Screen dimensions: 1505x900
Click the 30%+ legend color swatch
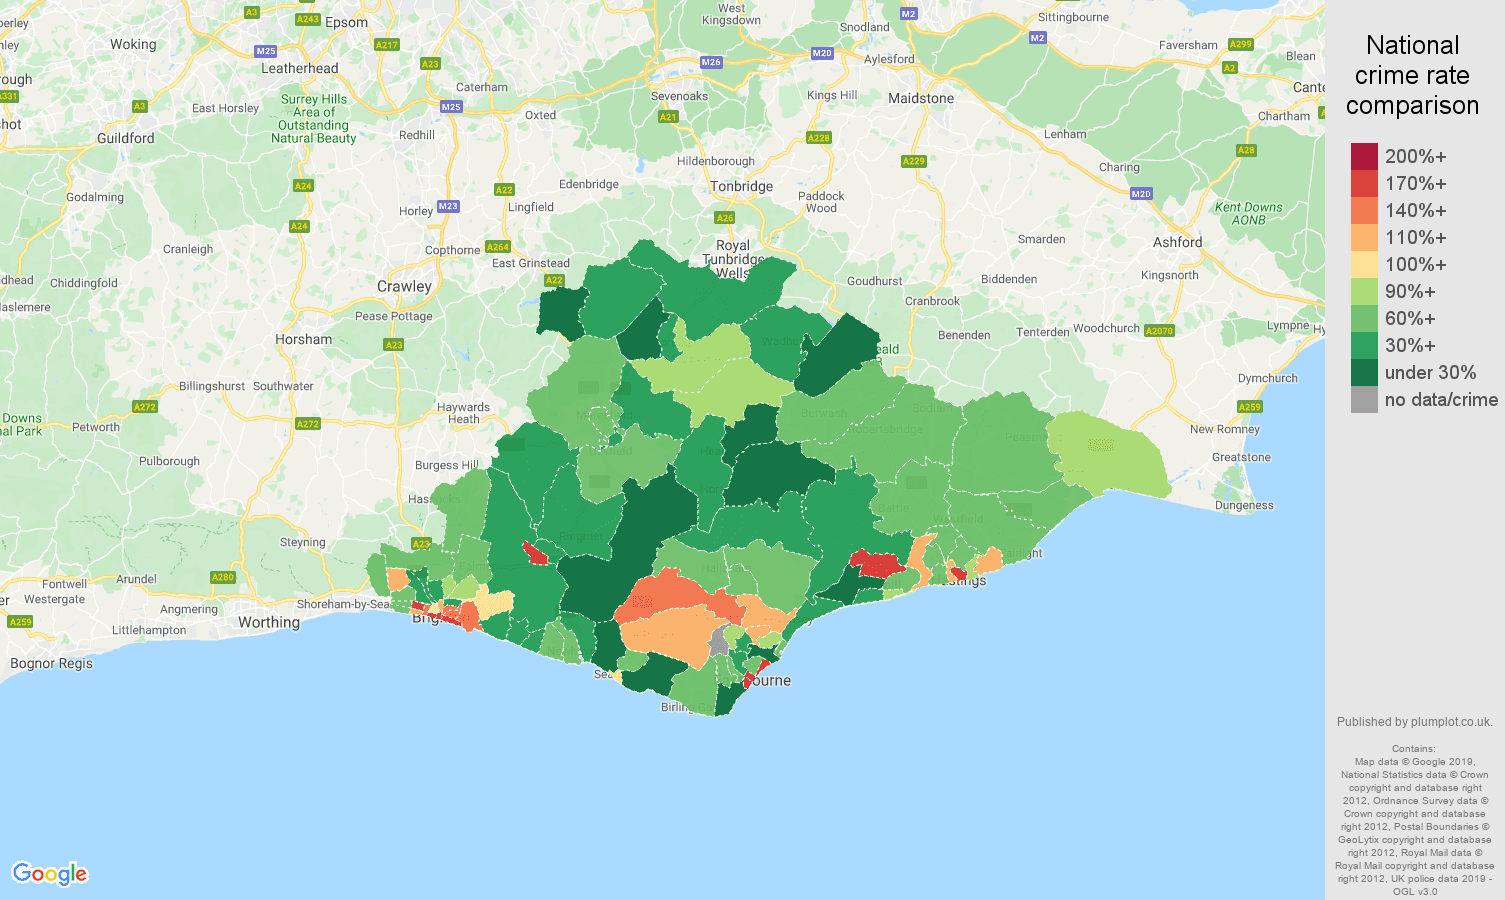click(1364, 345)
